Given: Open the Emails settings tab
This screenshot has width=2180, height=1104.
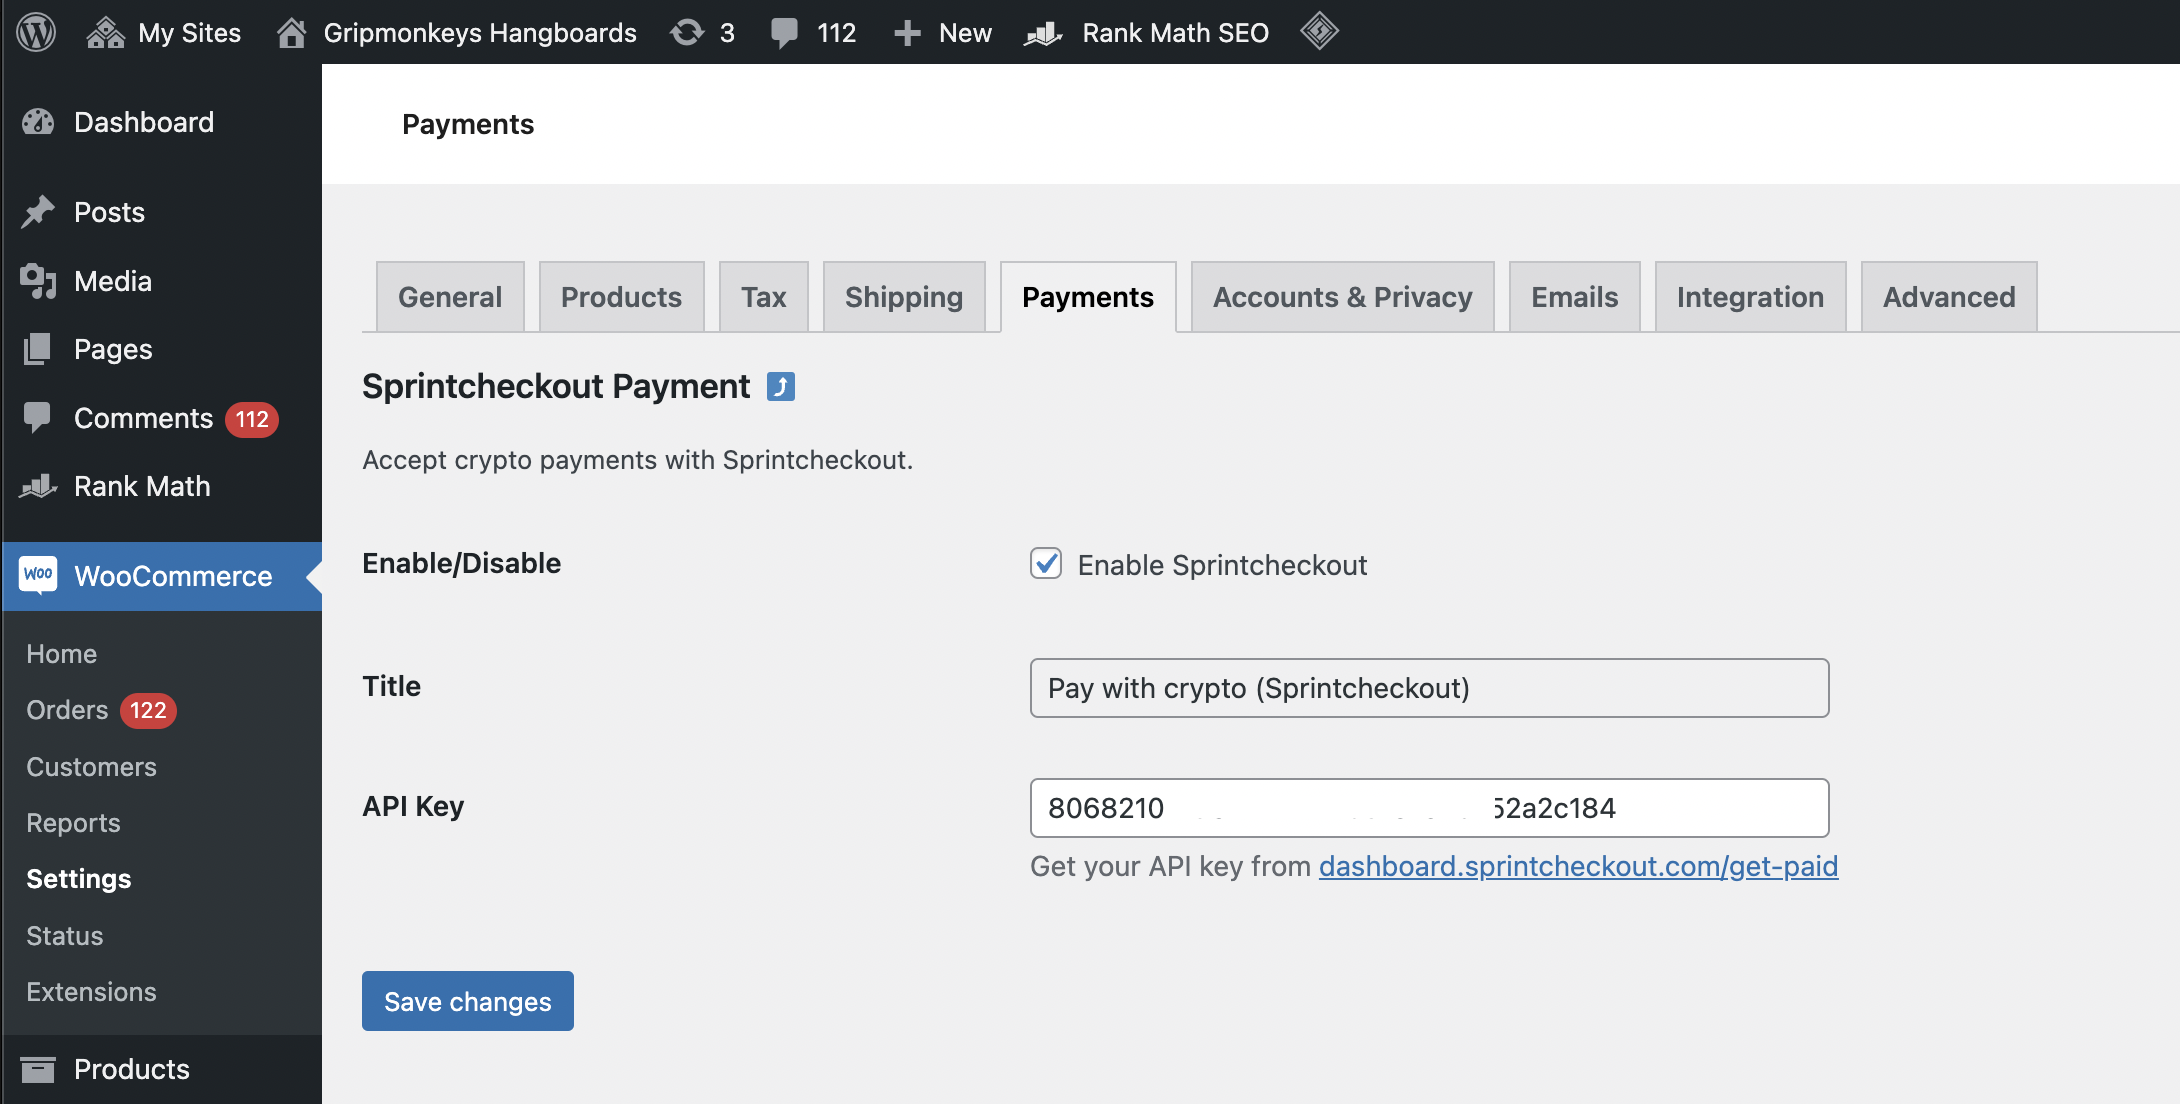Looking at the screenshot, I should point(1574,297).
